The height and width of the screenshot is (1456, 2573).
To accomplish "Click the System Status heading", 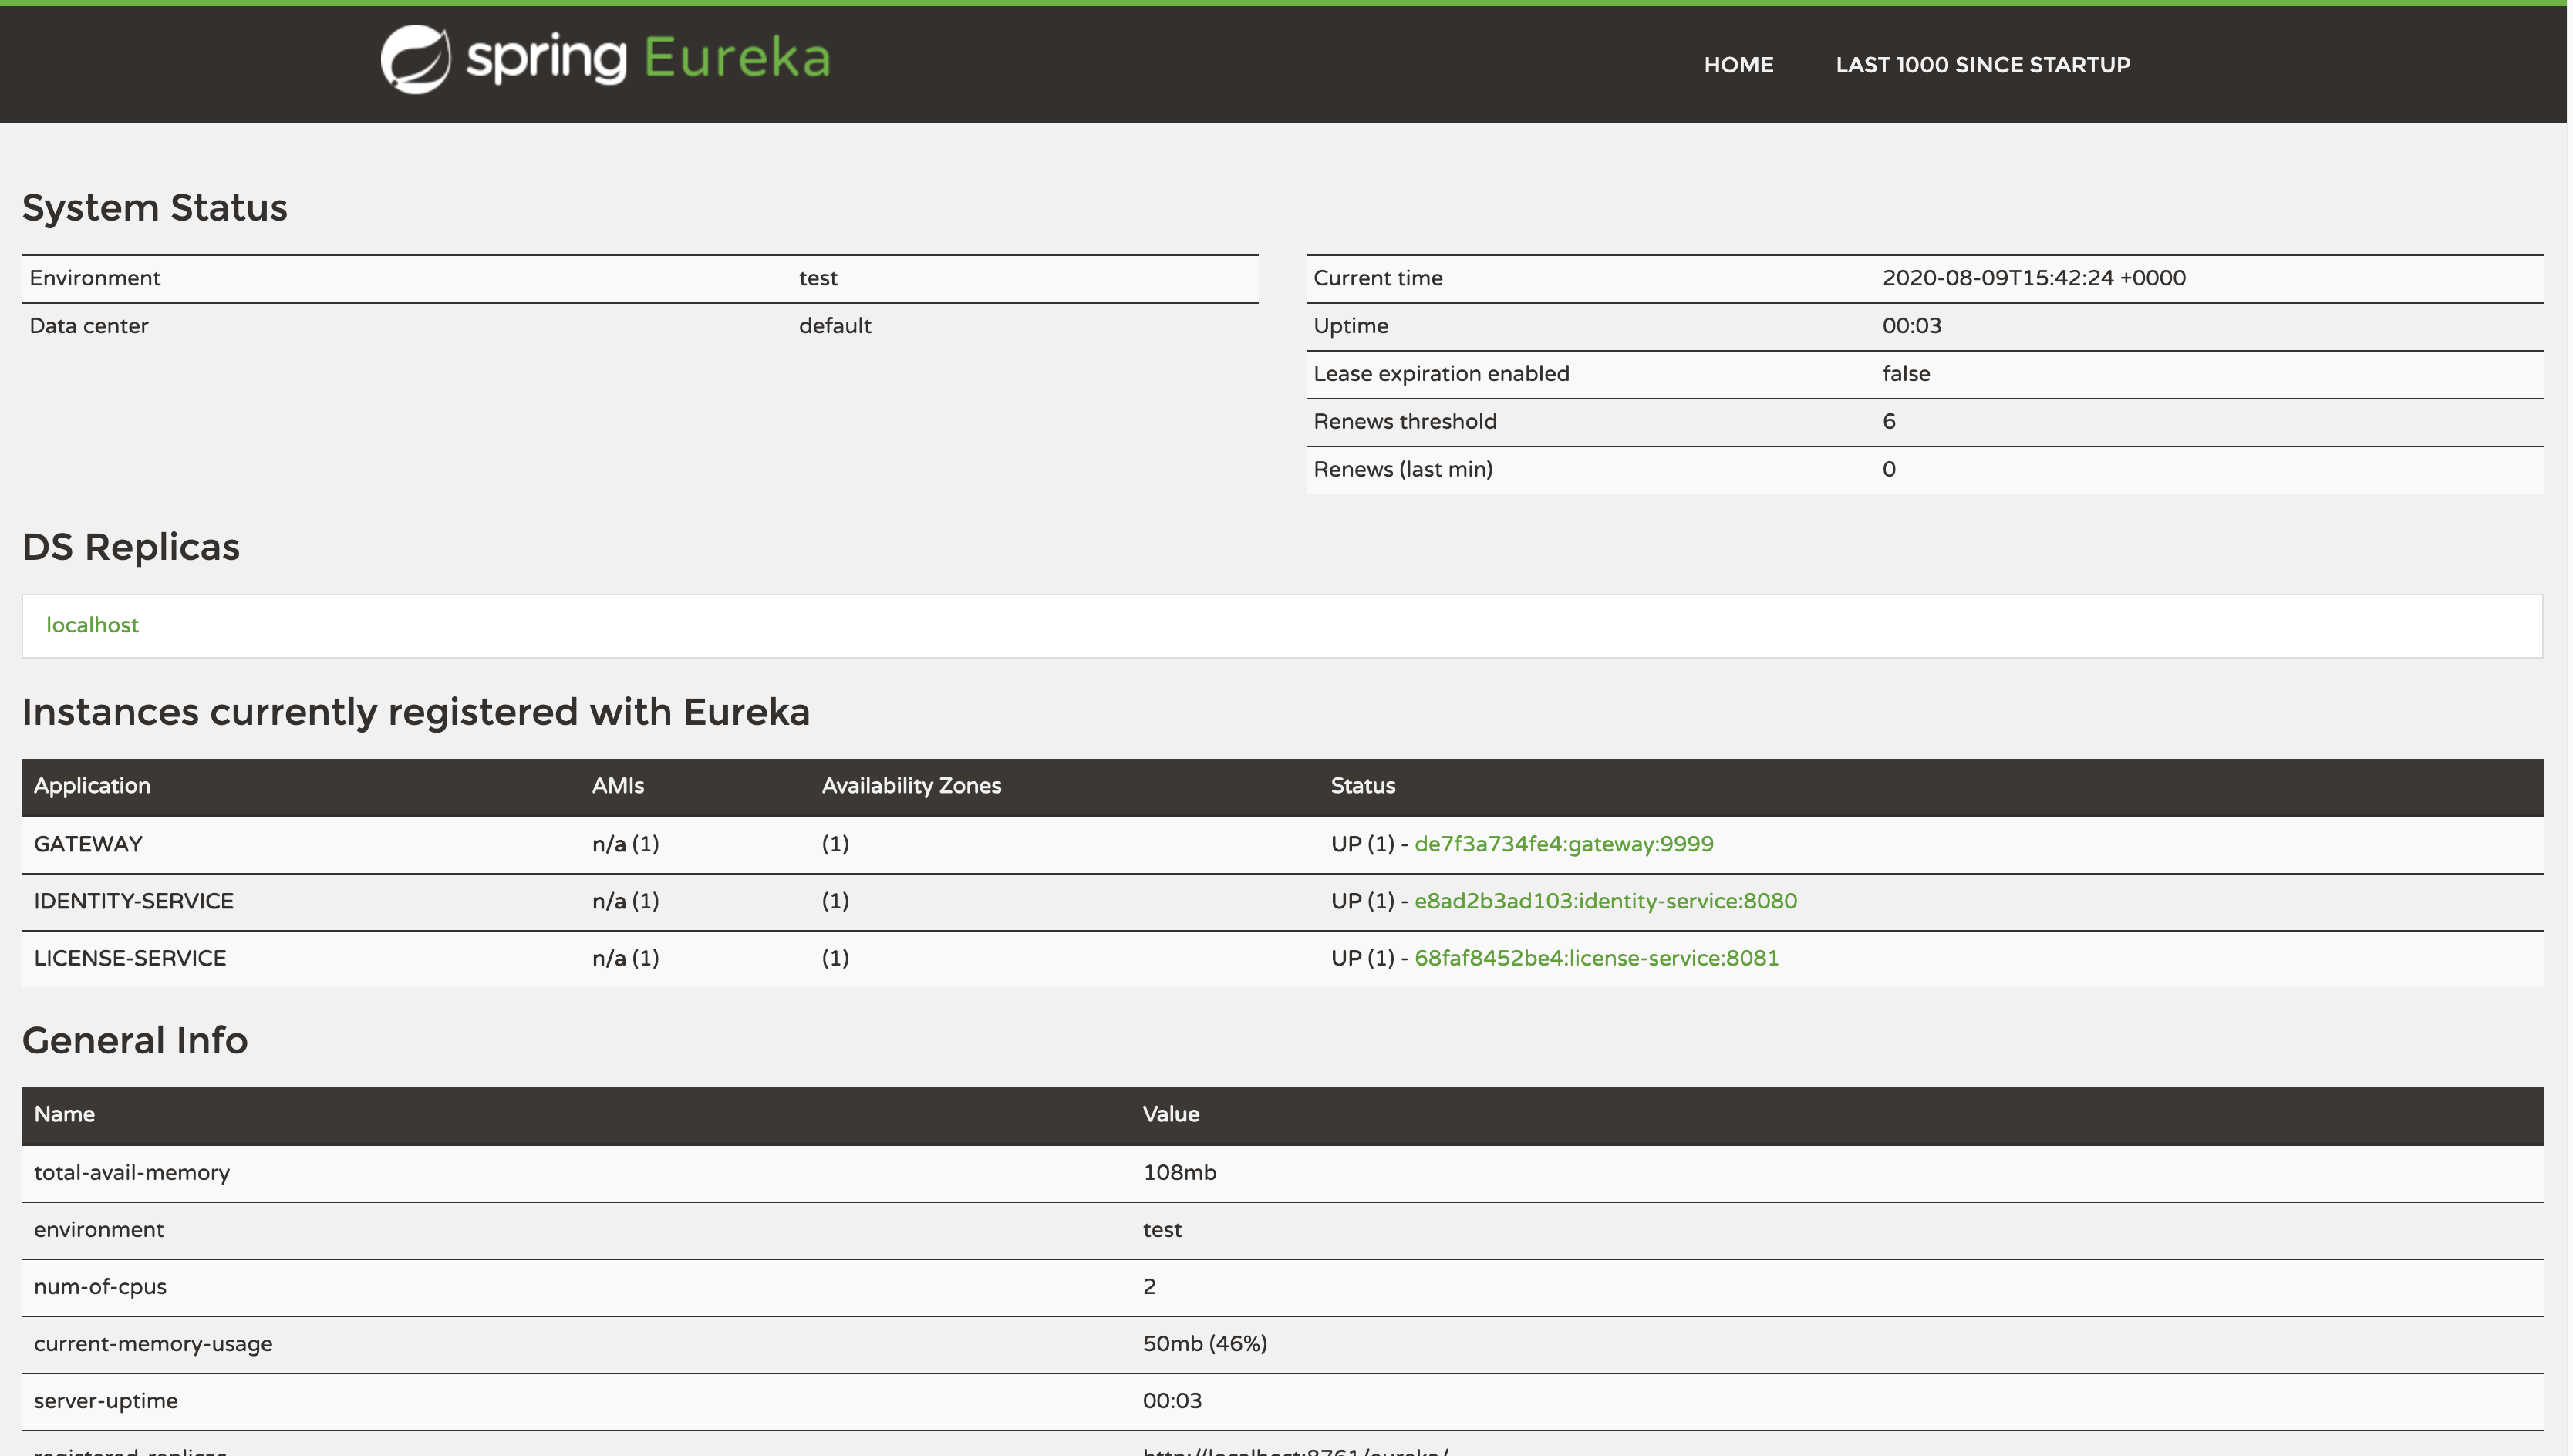I will coord(155,208).
